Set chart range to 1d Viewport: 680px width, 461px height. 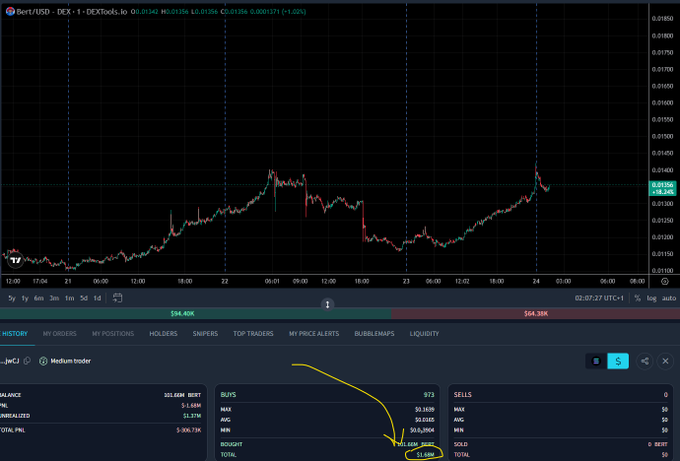[97, 298]
